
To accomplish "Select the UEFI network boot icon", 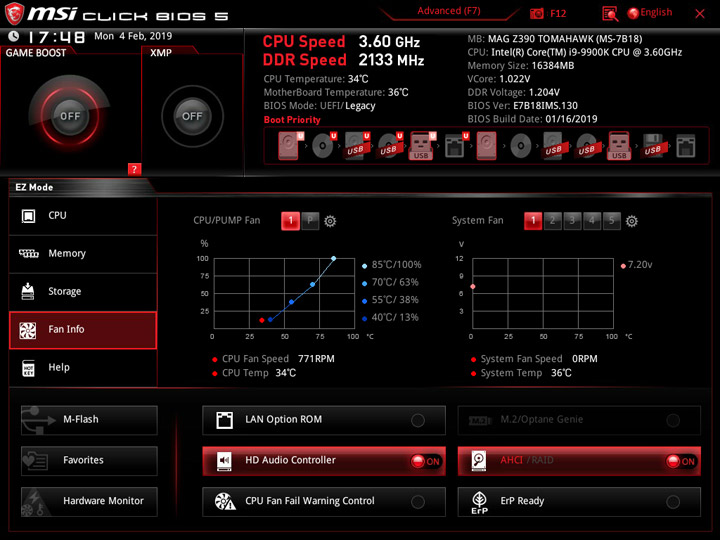I will [x=456, y=146].
